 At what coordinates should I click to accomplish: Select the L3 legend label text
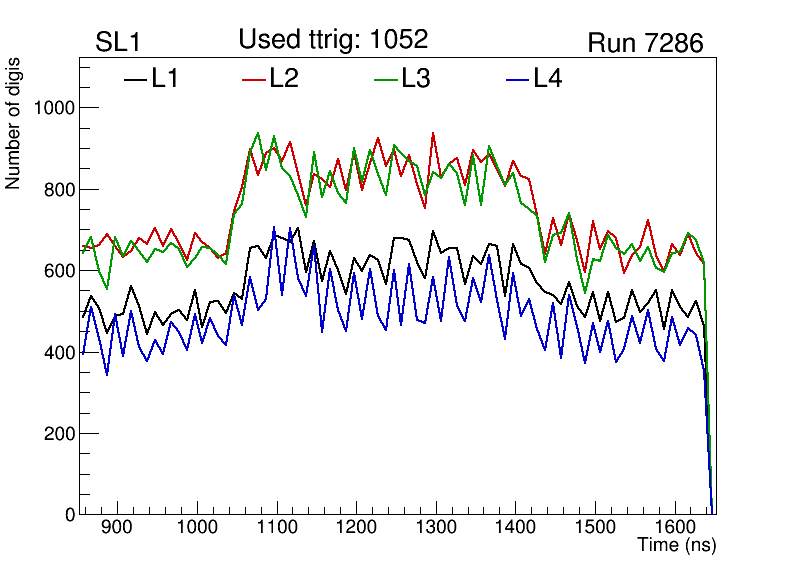point(416,79)
